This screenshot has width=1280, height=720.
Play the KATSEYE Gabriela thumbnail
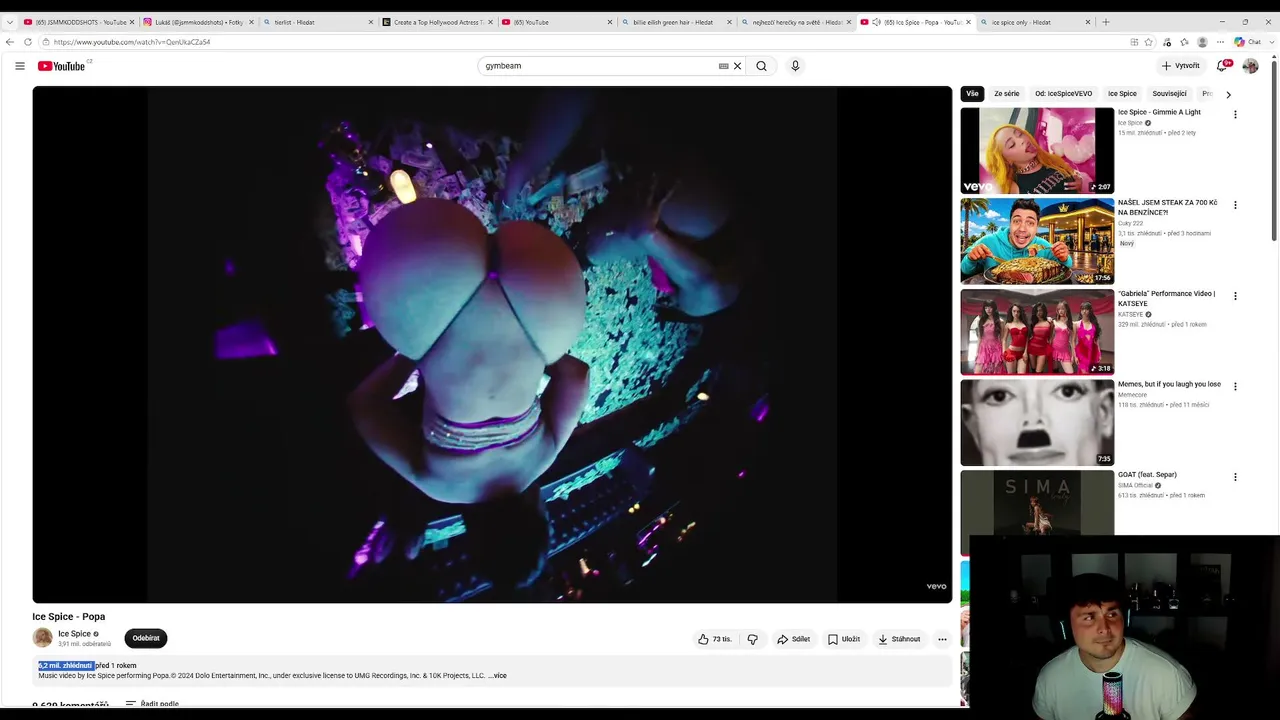[1037, 332]
